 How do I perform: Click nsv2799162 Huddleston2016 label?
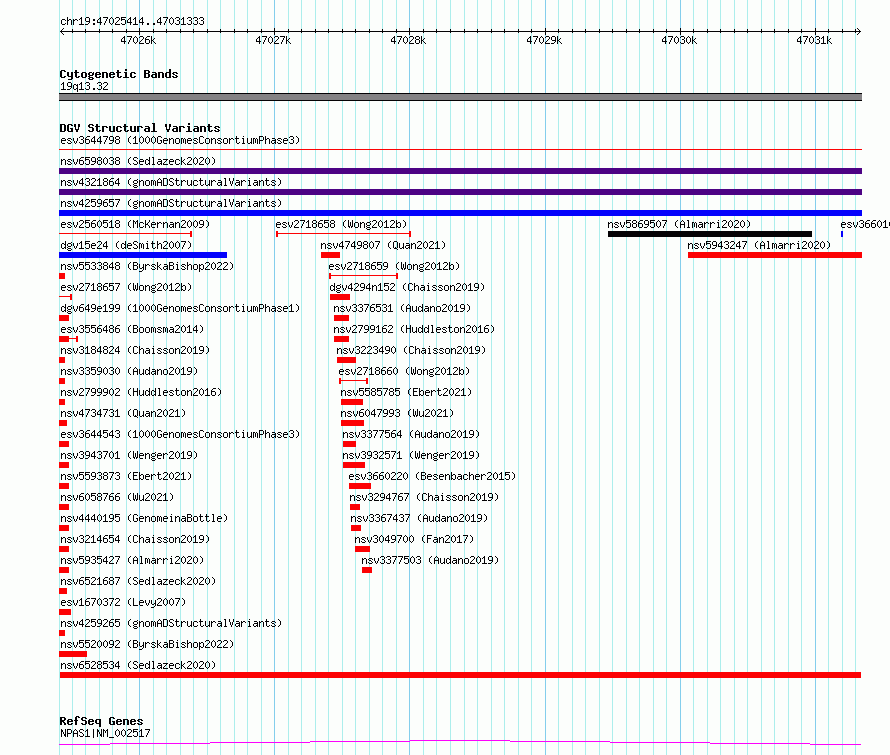coord(414,329)
